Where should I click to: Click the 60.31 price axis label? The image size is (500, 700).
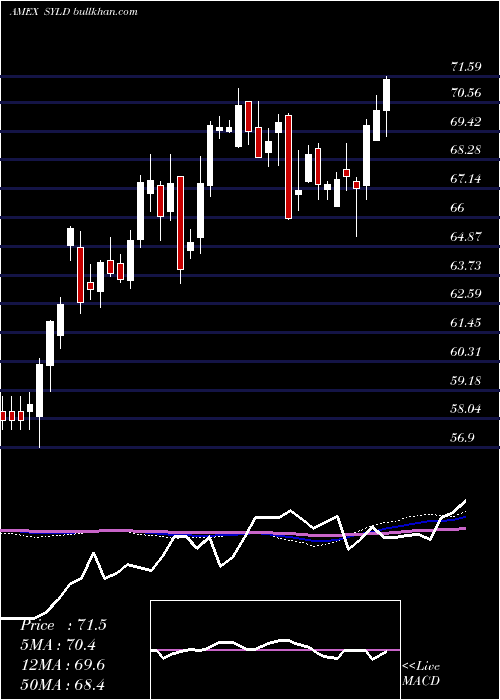[x=466, y=351]
